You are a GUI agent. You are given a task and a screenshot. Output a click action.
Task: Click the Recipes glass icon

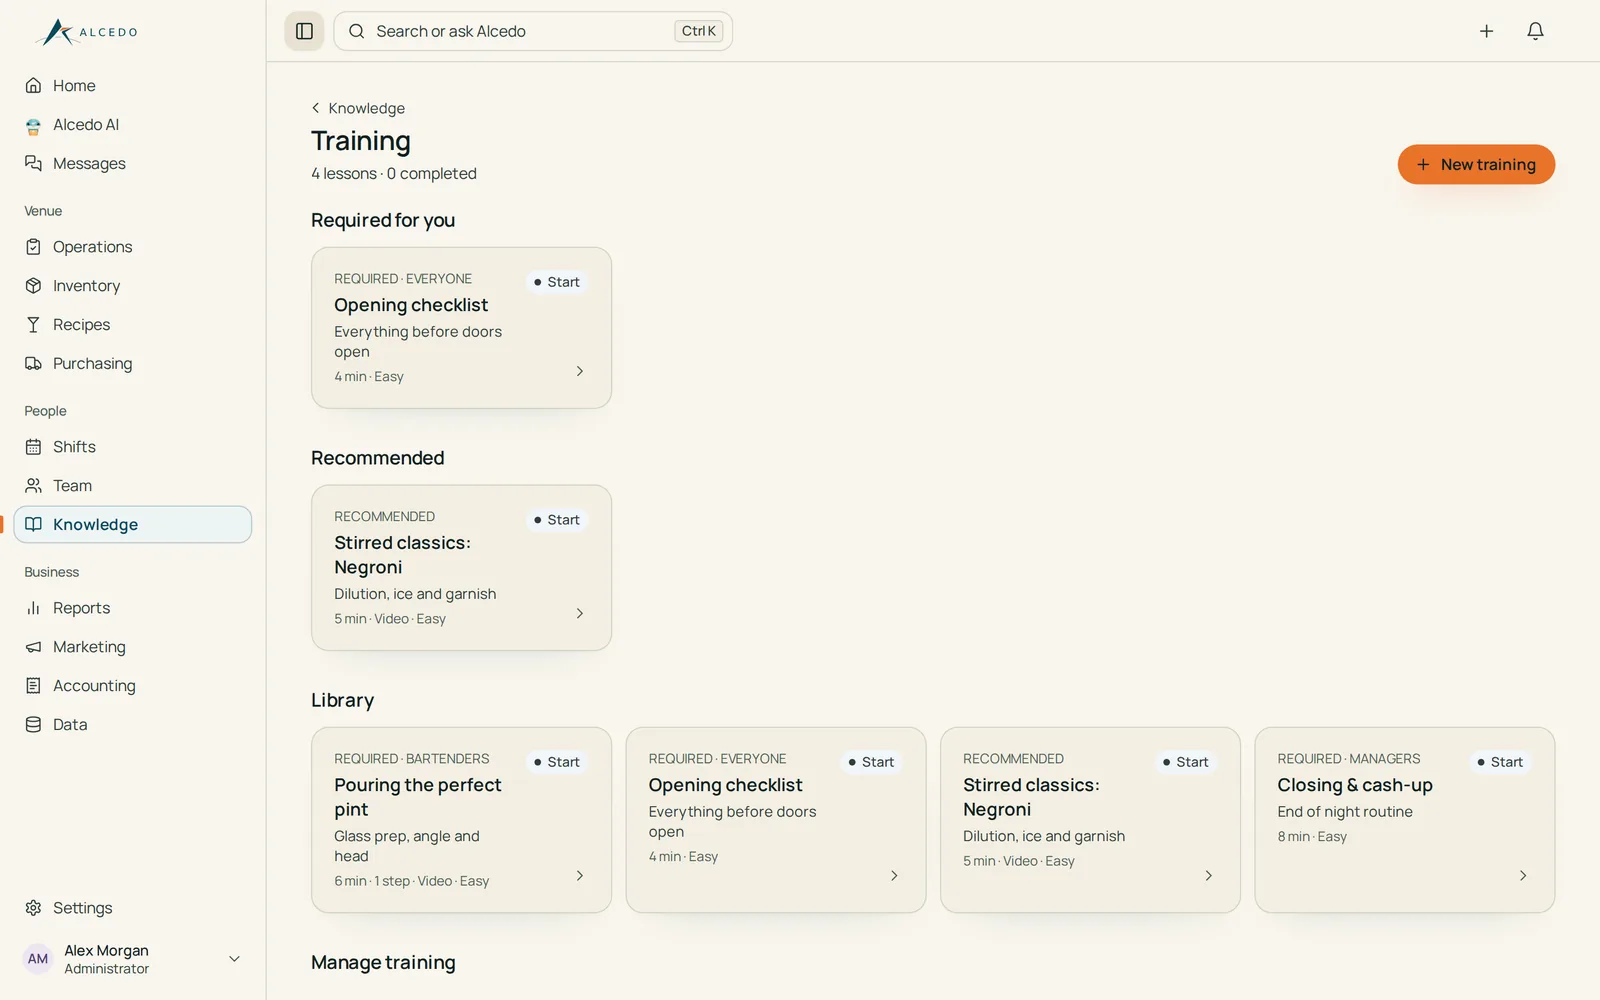tap(33, 325)
